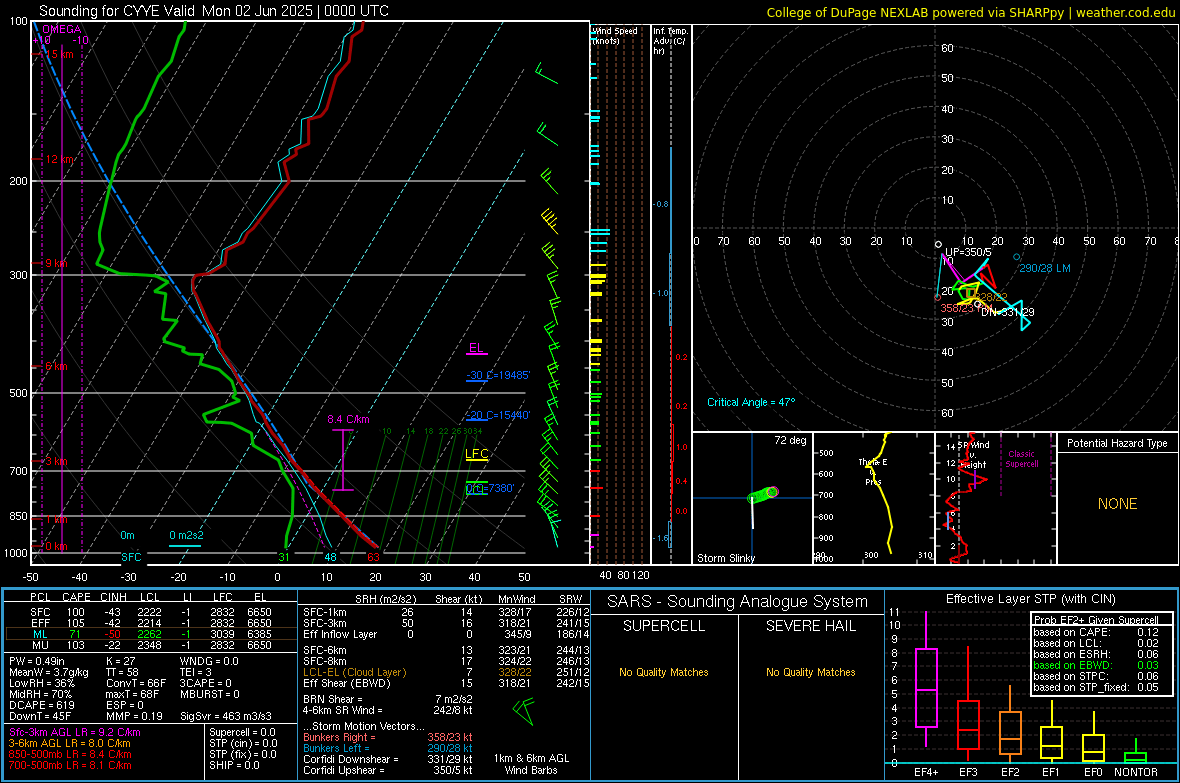The image size is (1180, 783).
Task: Select the MU parcel row
Action: point(149,645)
